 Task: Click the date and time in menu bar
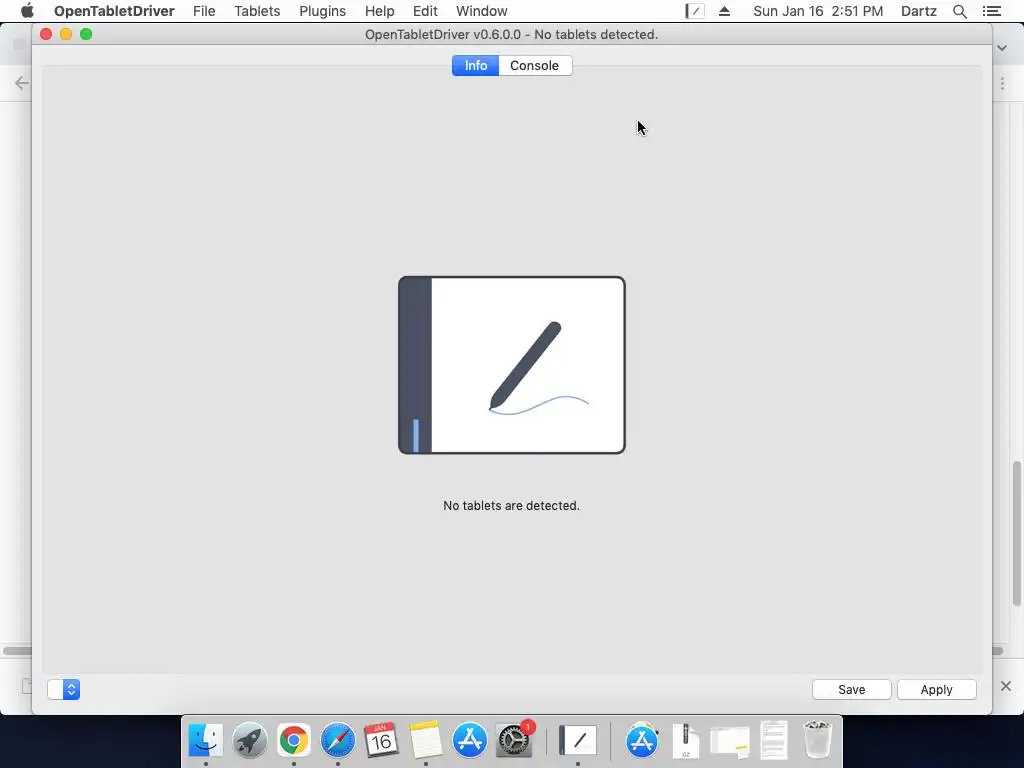pos(818,11)
